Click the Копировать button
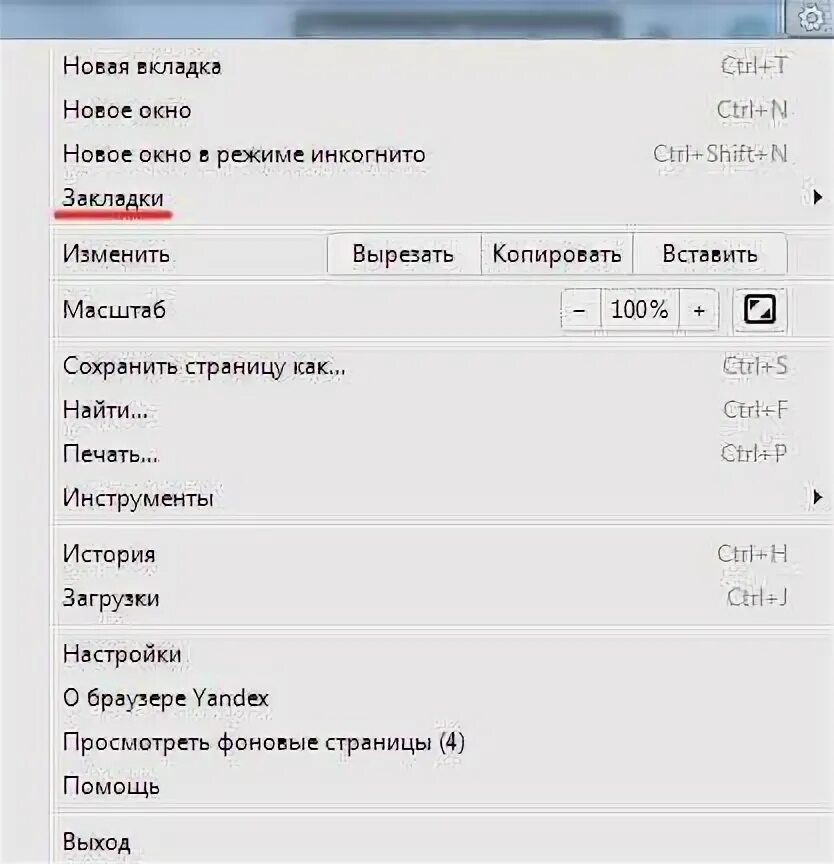 point(557,254)
